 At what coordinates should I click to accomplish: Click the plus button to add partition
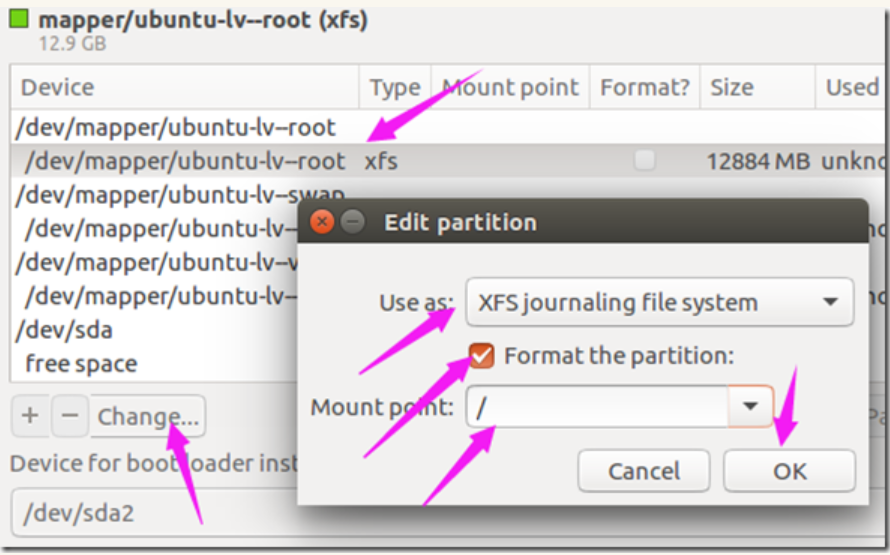[x=31, y=416]
